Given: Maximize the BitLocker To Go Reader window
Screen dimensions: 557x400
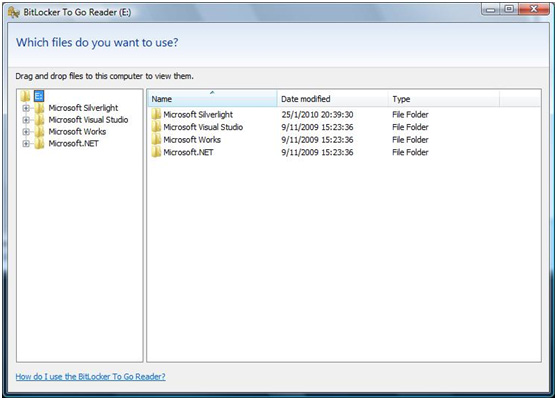Looking at the screenshot, I should [509, 9].
